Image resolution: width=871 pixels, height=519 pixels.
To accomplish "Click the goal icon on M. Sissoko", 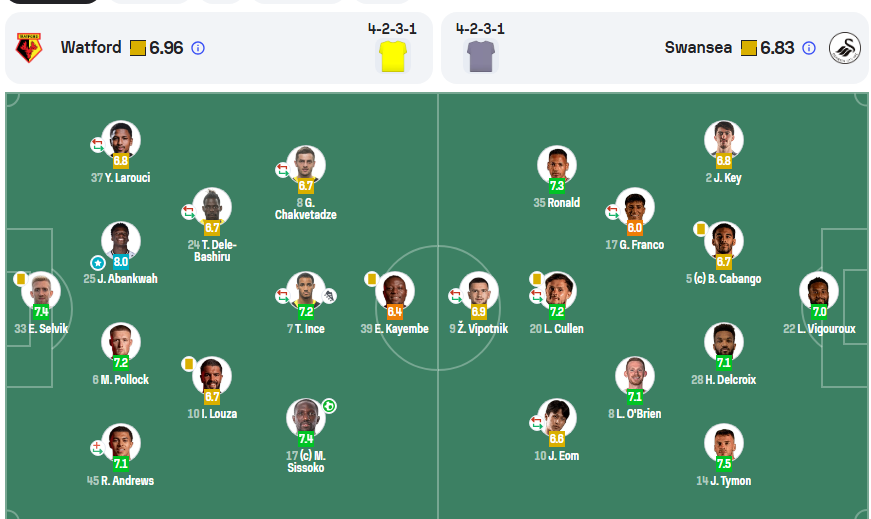I will (x=329, y=406).
